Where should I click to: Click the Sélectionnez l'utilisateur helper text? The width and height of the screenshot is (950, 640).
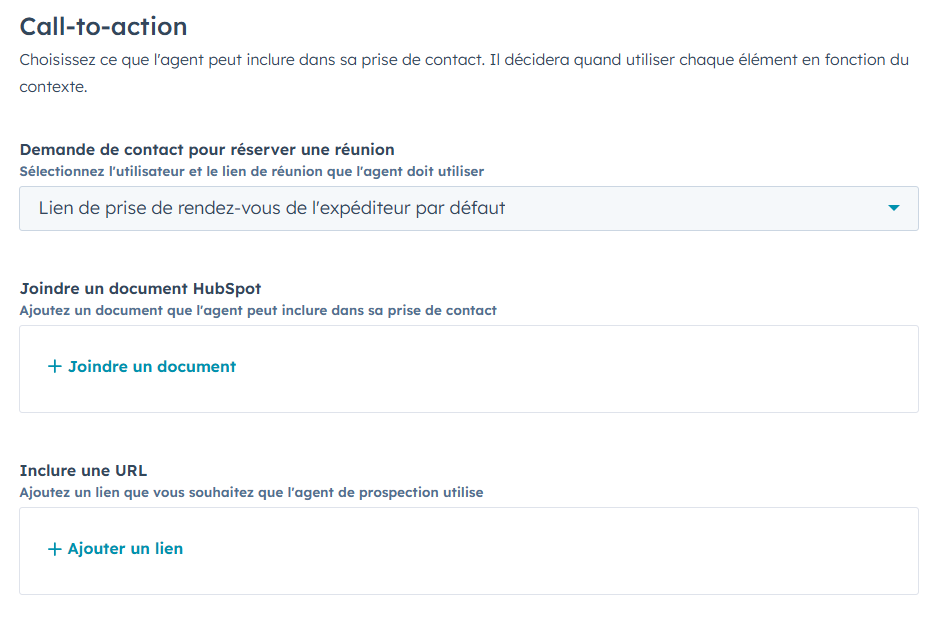(x=251, y=171)
